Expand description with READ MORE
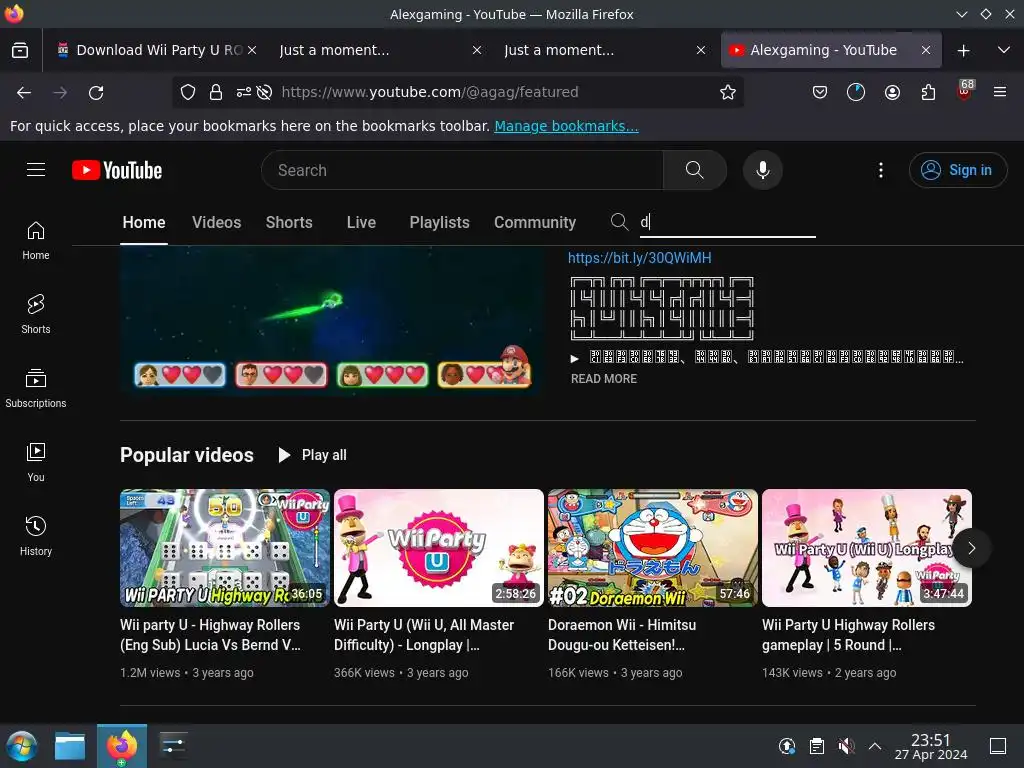 pyautogui.click(x=603, y=379)
